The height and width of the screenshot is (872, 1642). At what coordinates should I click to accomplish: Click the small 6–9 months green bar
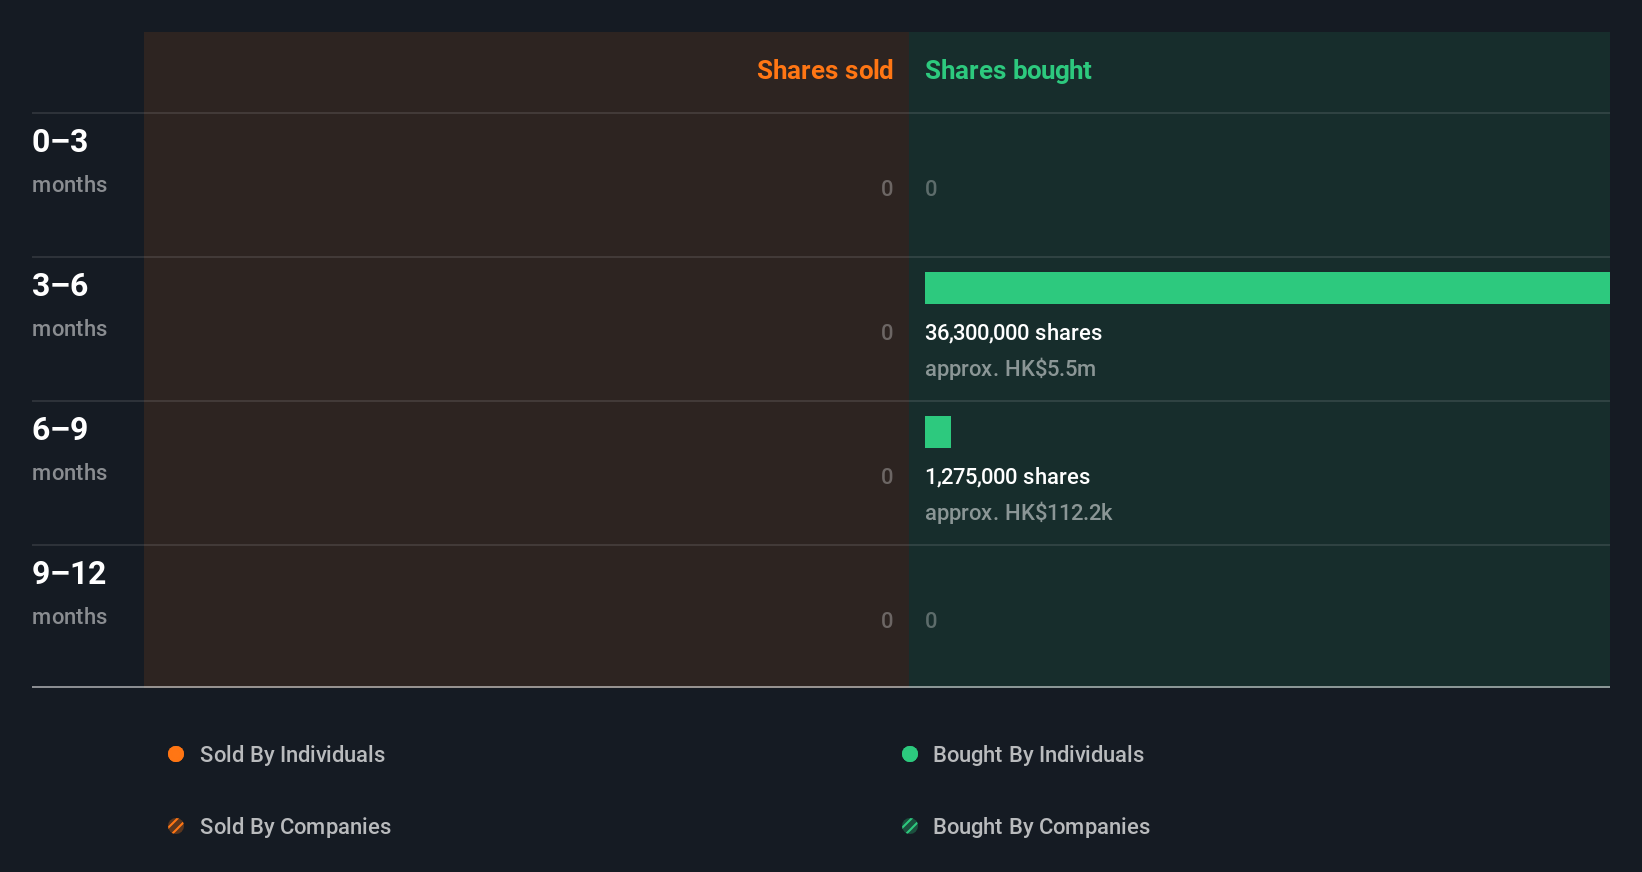(x=938, y=432)
